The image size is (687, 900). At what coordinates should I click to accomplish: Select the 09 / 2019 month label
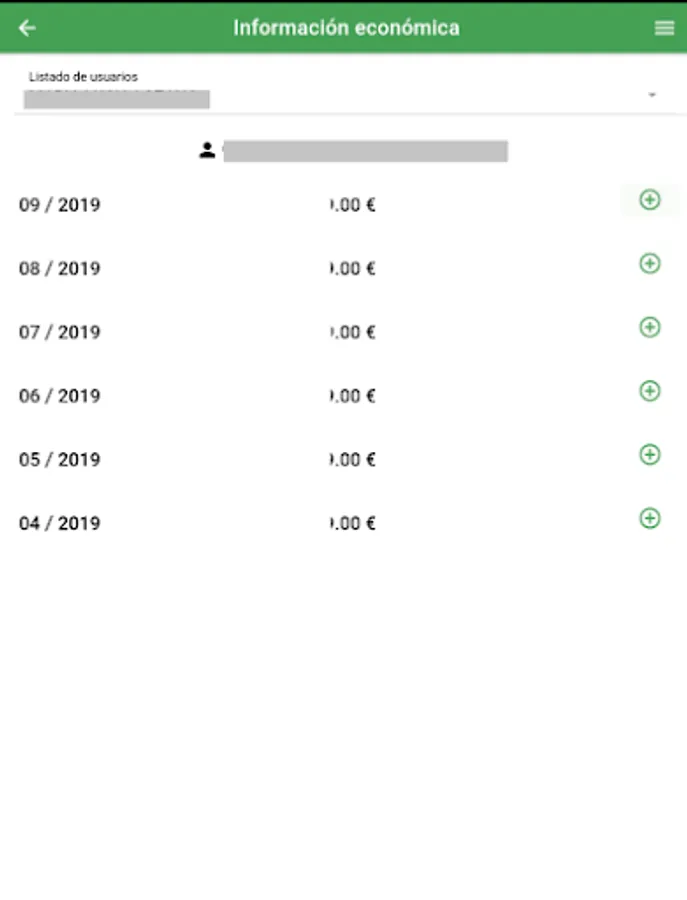(60, 205)
